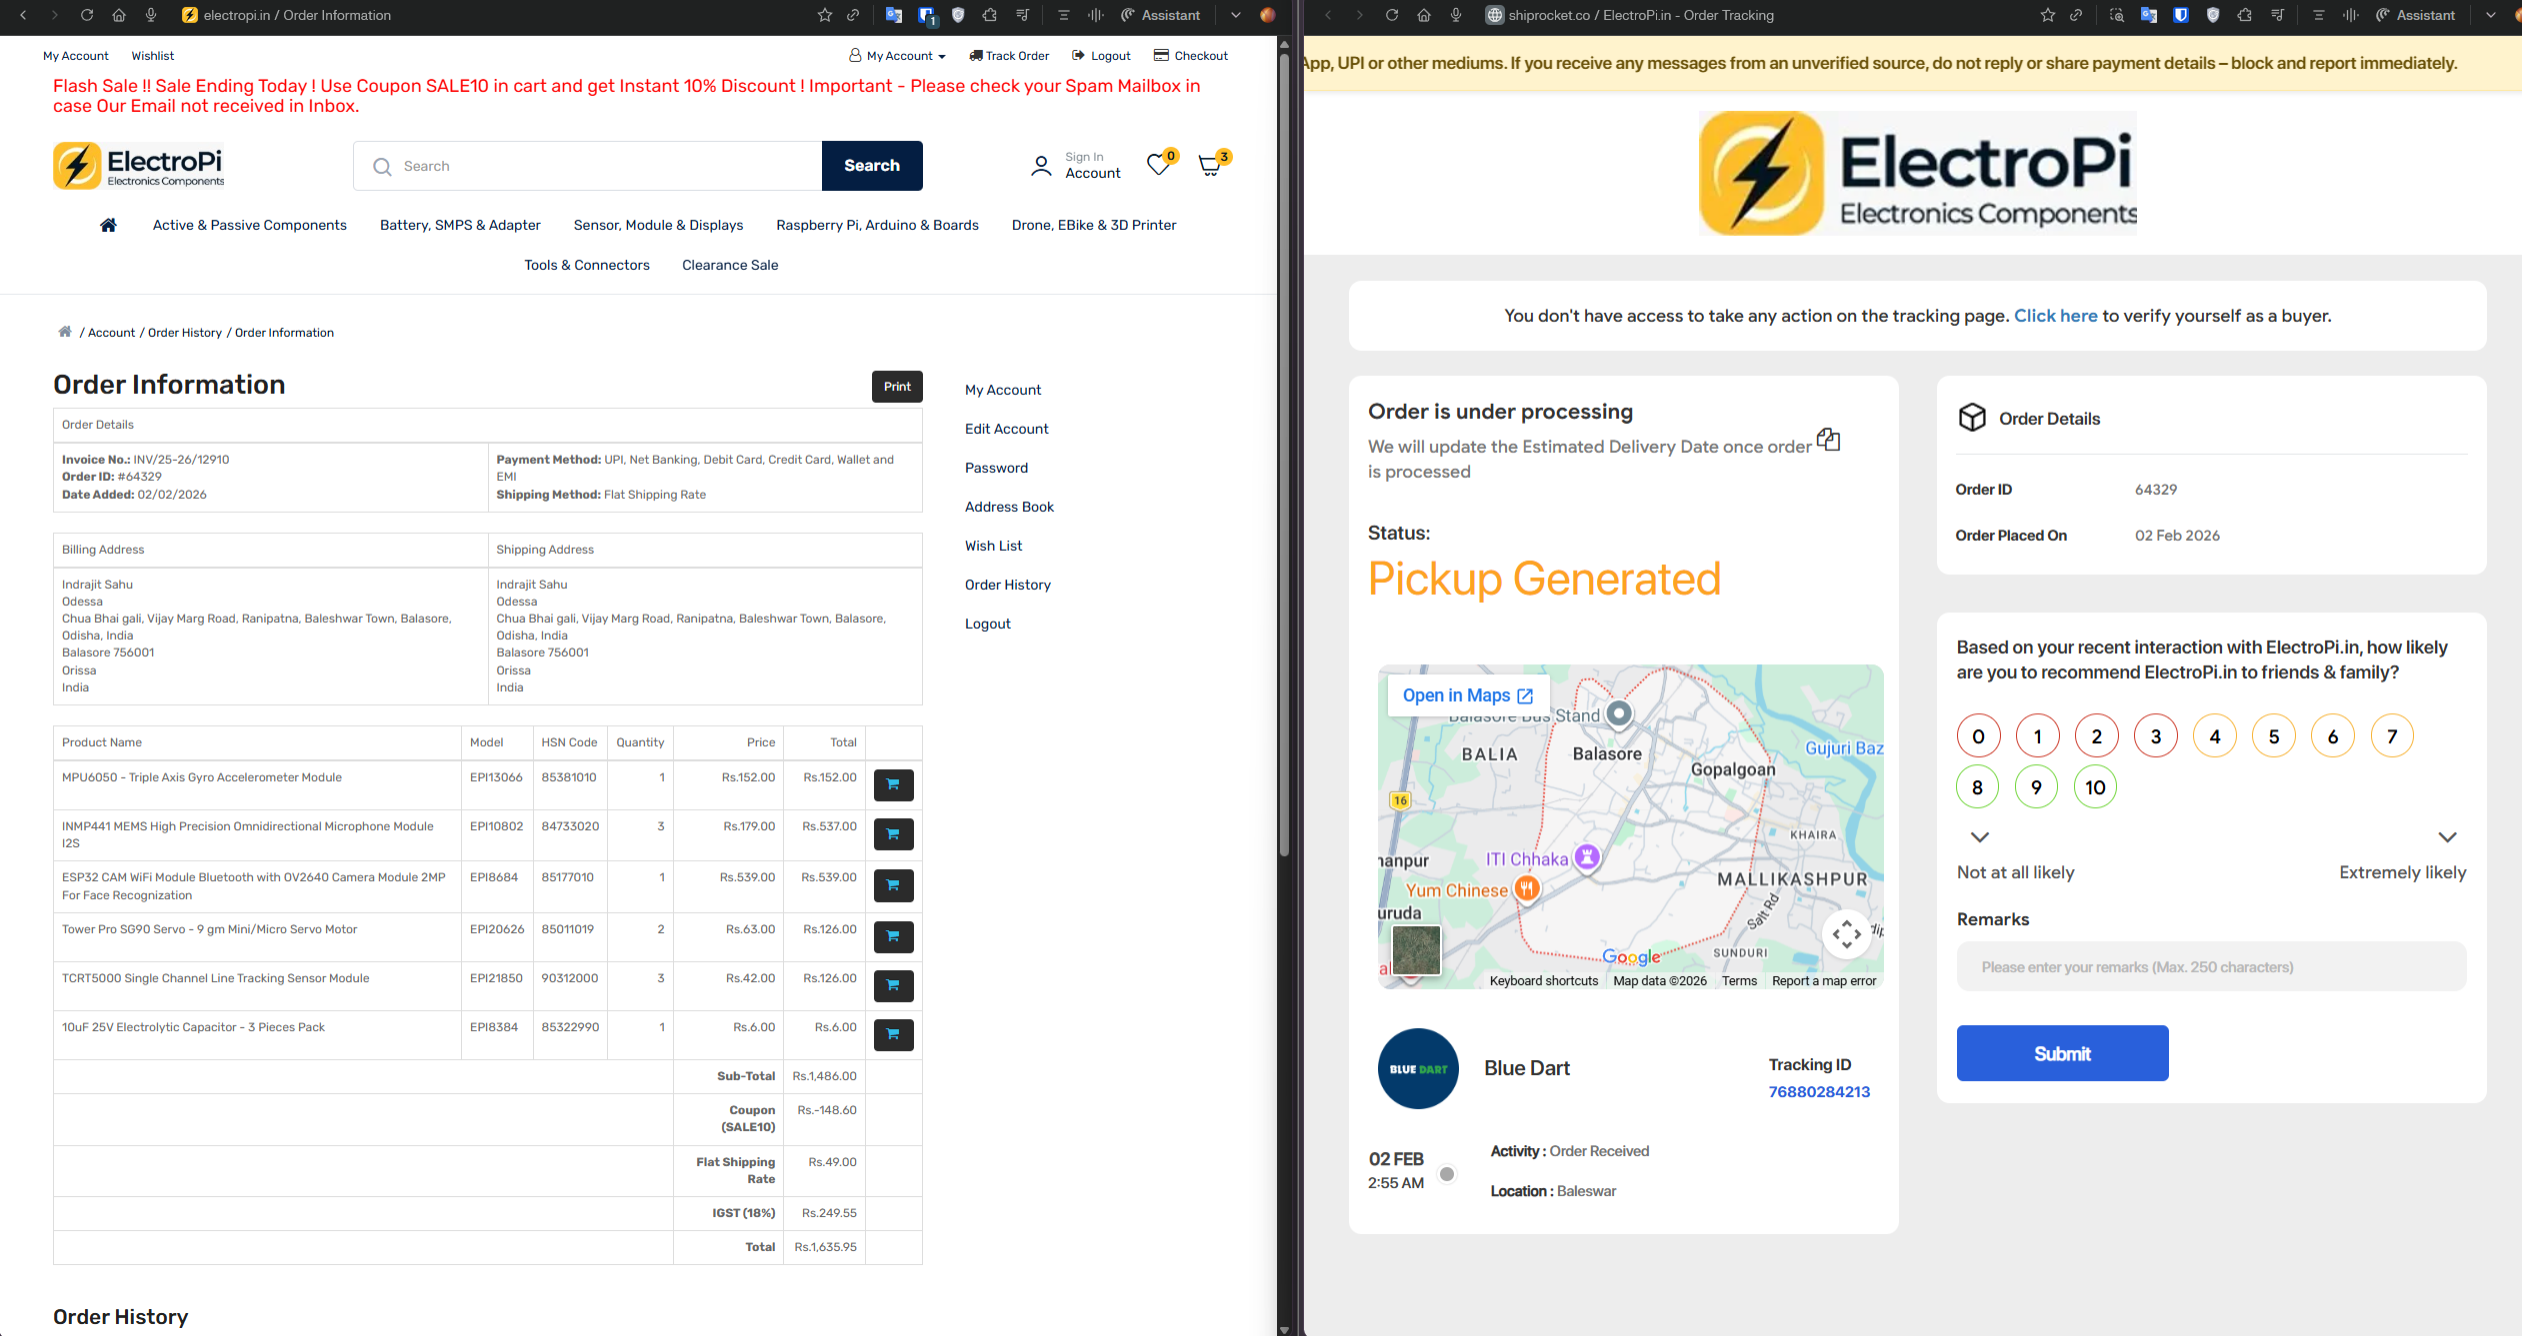The height and width of the screenshot is (1336, 2522).
Task: Open the shopping cart icon with badge 3
Action: click(x=1210, y=166)
